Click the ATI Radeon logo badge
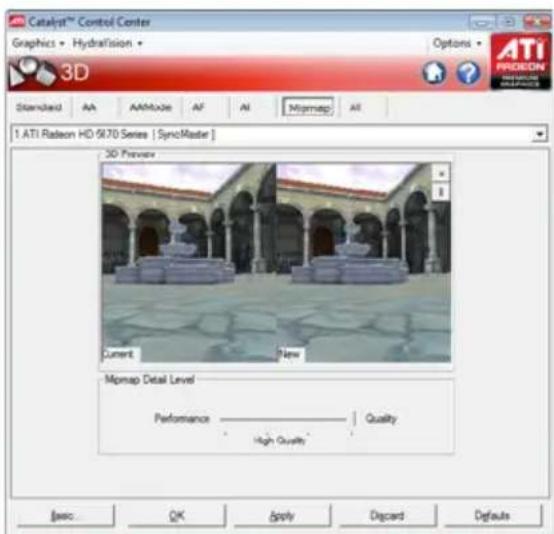Image resolution: width=554 pixels, height=534 pixels. click(520, 61)
